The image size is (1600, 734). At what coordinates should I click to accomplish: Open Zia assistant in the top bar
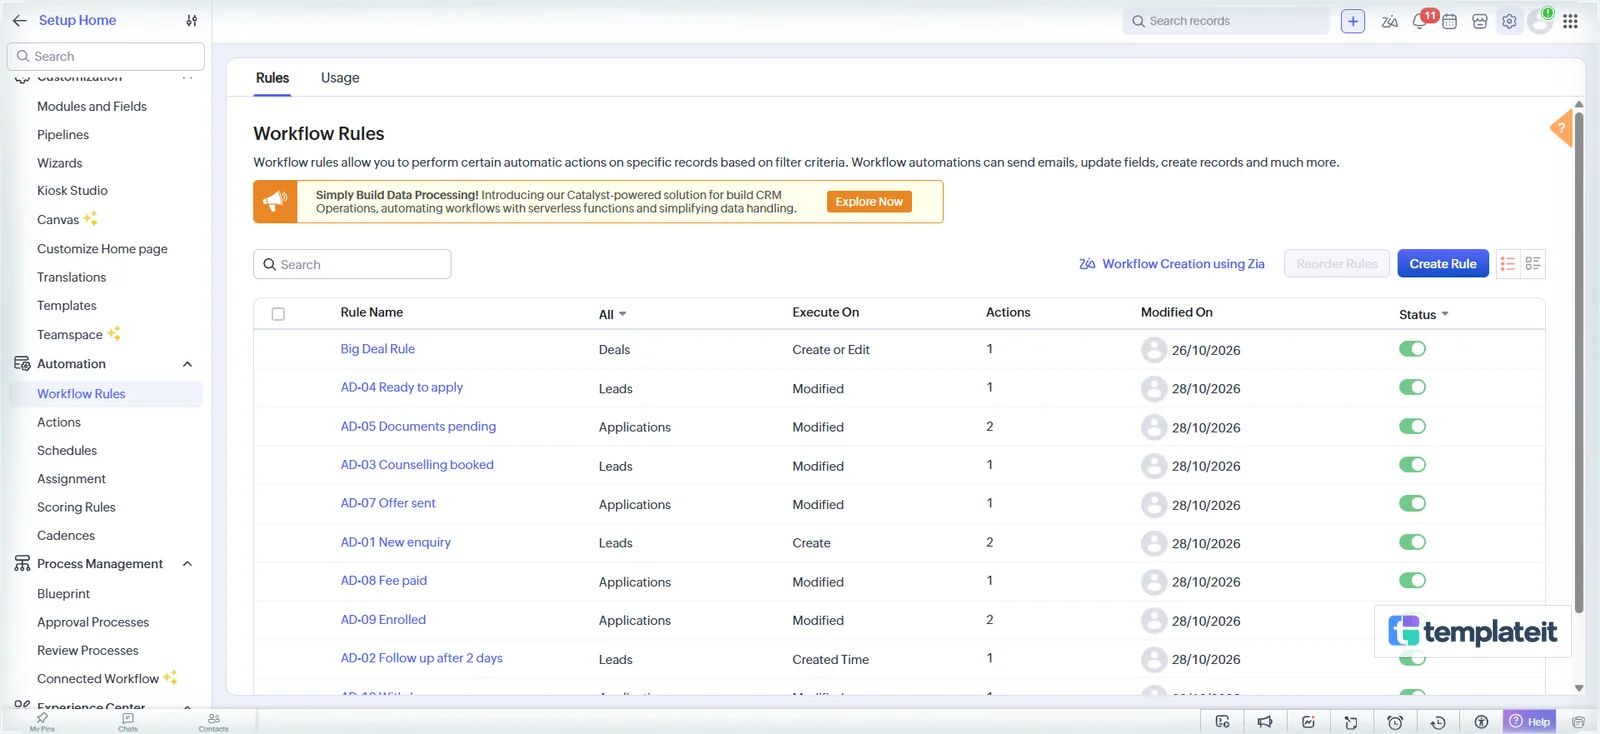point(1389,21)
